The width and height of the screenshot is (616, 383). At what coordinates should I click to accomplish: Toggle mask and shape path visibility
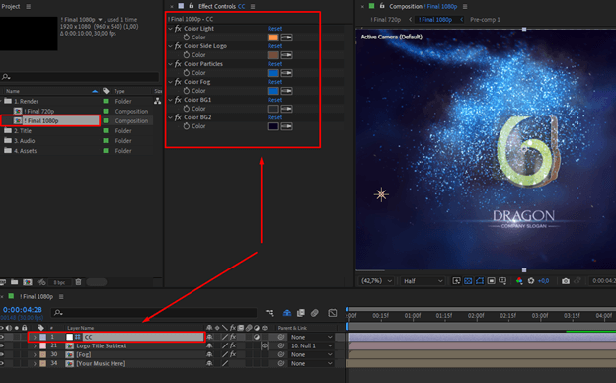pos(480,280)
